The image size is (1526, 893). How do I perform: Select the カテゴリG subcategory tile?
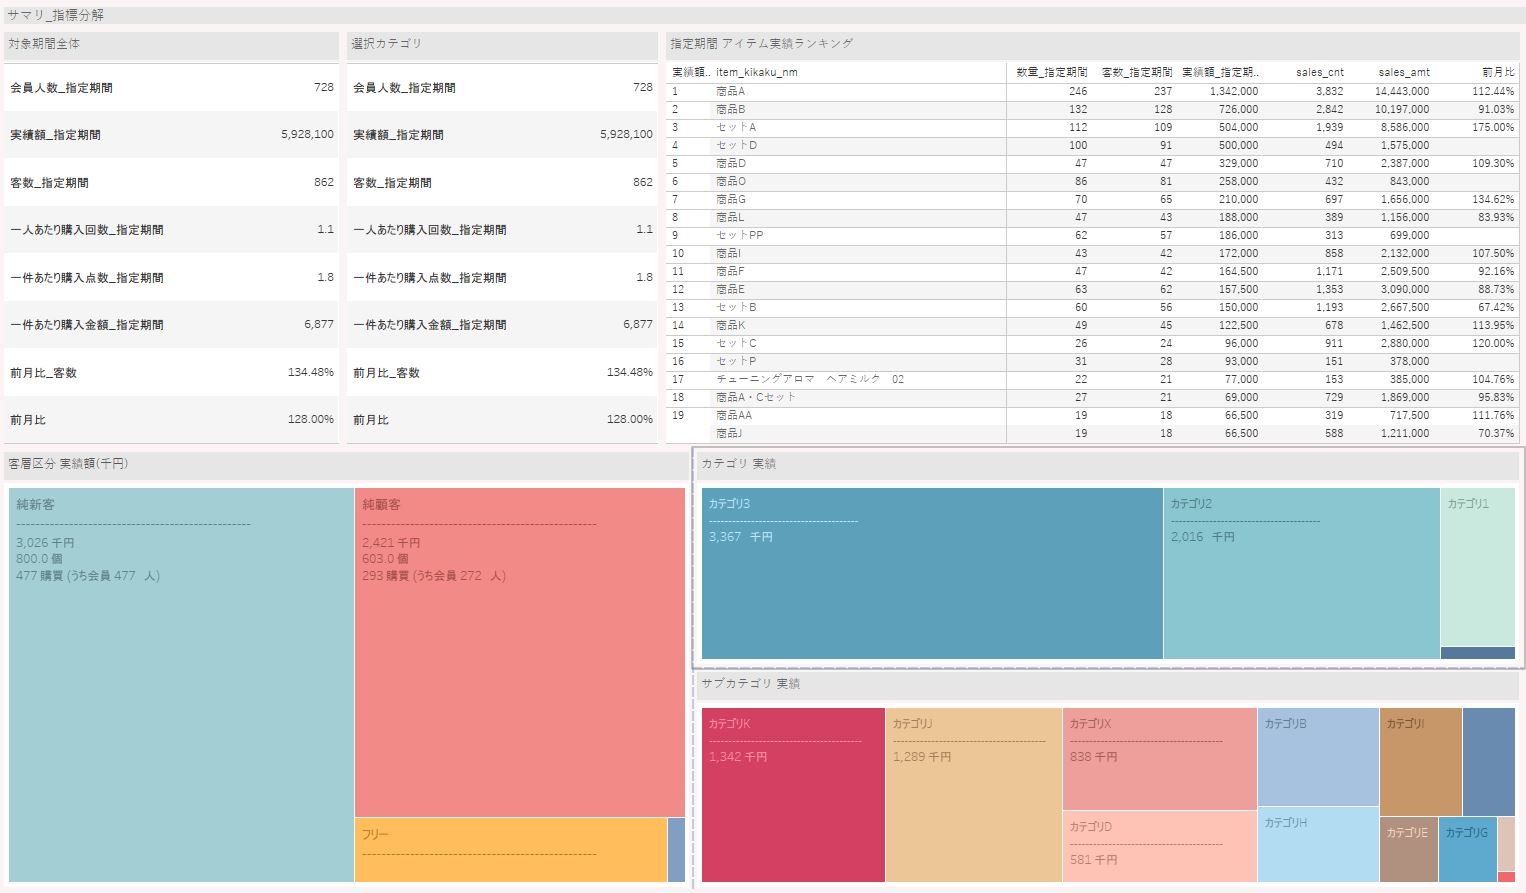pos(1468,850)
